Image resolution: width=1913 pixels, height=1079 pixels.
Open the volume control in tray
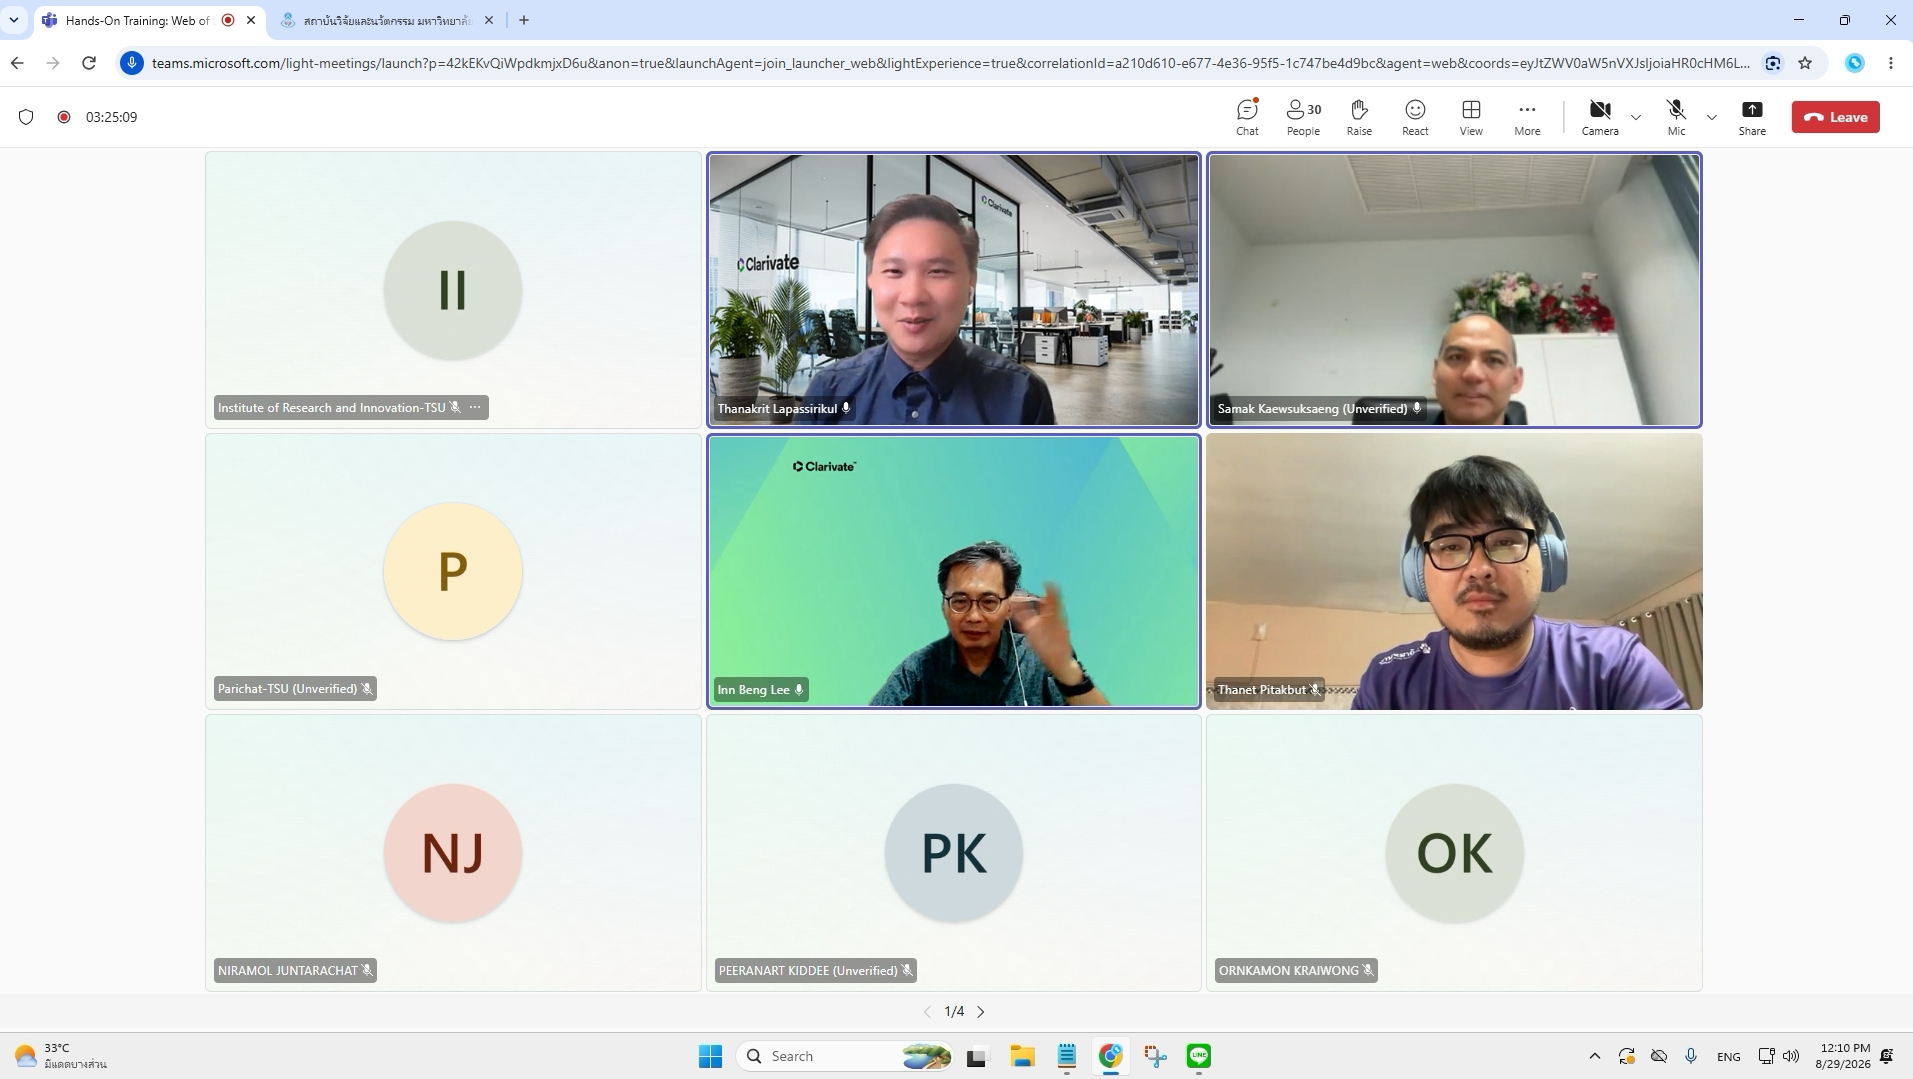1791,1056
